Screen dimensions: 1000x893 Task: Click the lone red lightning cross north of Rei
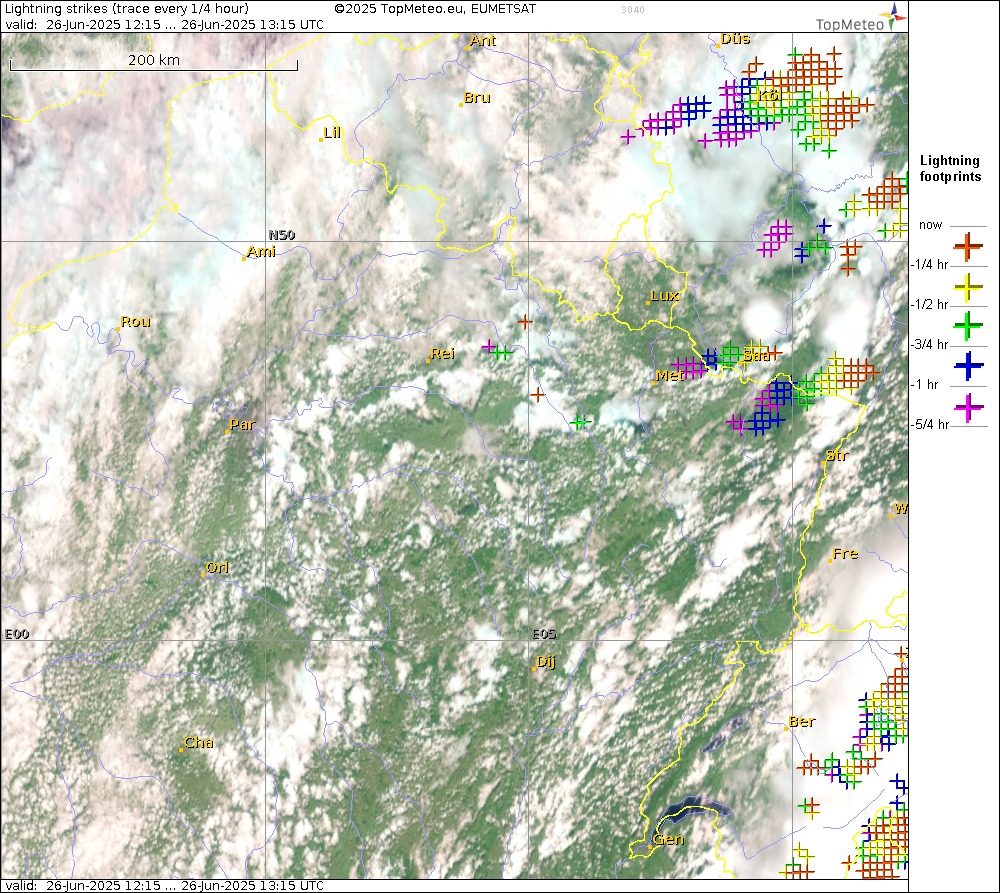pos(525,322)
